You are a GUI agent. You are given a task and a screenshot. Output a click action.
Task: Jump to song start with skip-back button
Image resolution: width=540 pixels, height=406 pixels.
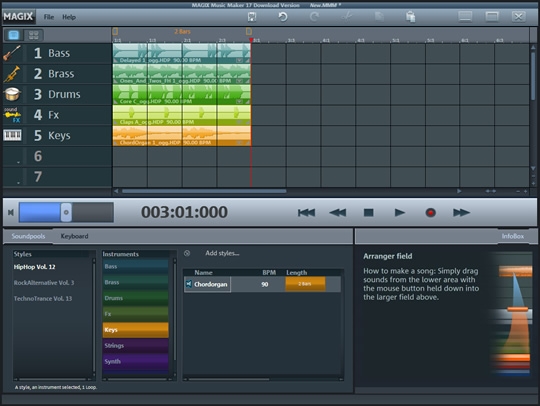click(306, 212)
